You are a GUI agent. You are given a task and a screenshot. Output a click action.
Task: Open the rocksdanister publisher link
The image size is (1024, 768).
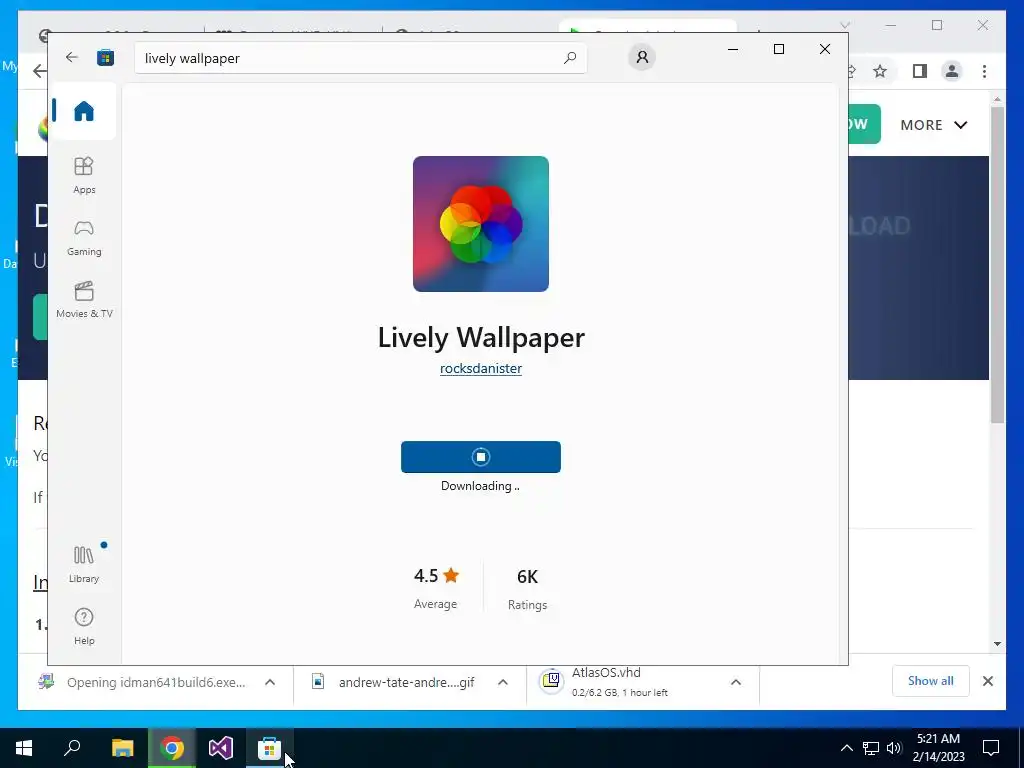coord(481,368)
